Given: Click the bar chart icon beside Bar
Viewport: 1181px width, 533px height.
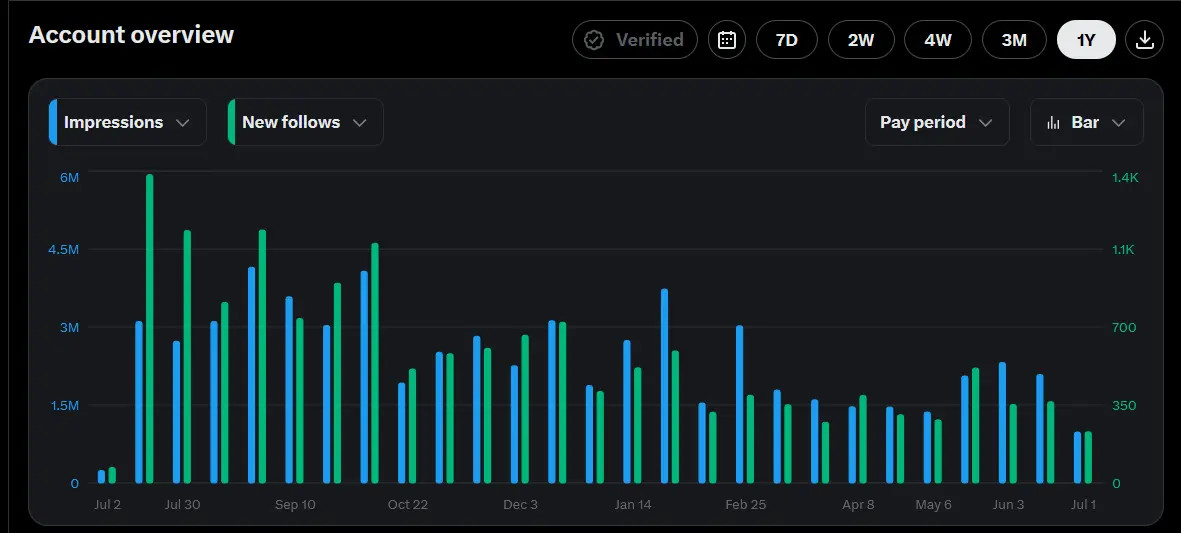Looking at the screenshot, I should 1054,123.
